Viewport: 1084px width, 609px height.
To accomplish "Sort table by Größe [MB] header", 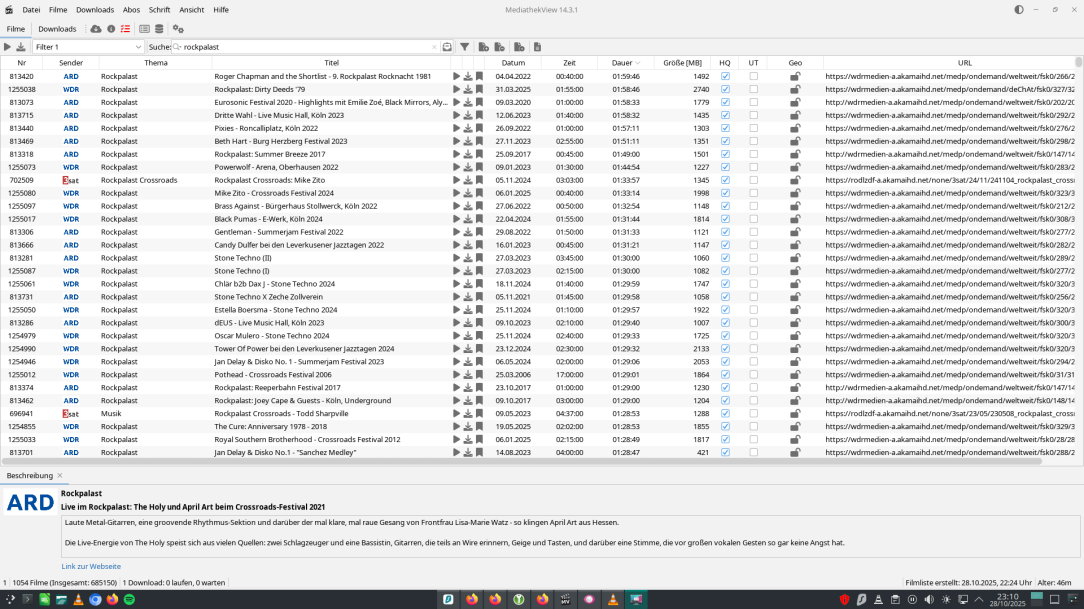I will pyautogui.click(x=682, y=63).
